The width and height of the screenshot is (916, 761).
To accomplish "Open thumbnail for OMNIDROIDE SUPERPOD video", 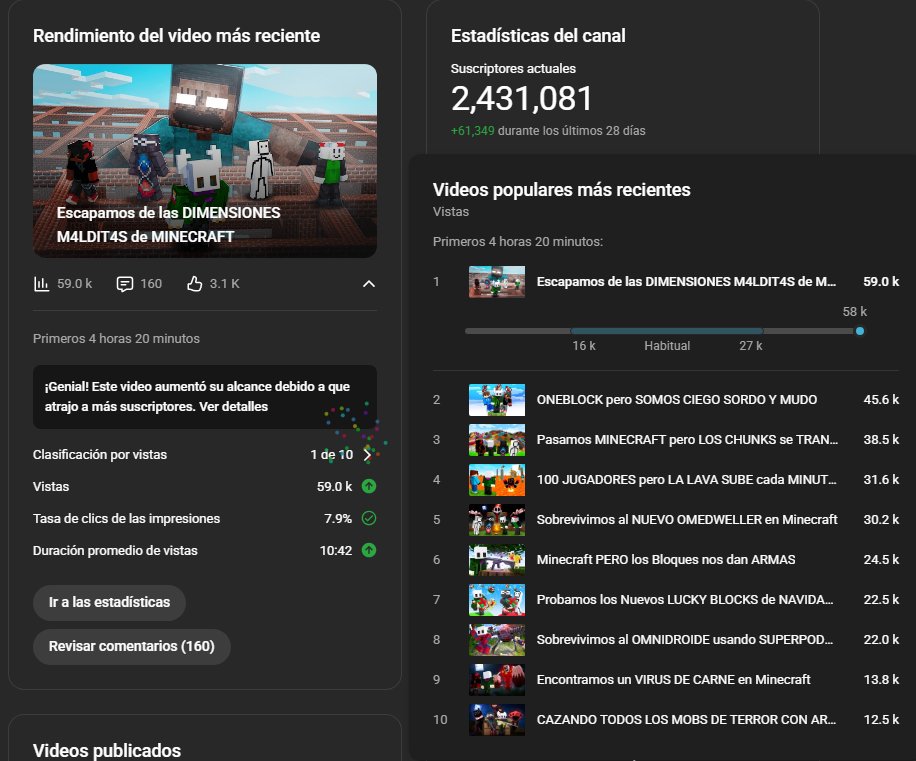I will coord(497,640).
